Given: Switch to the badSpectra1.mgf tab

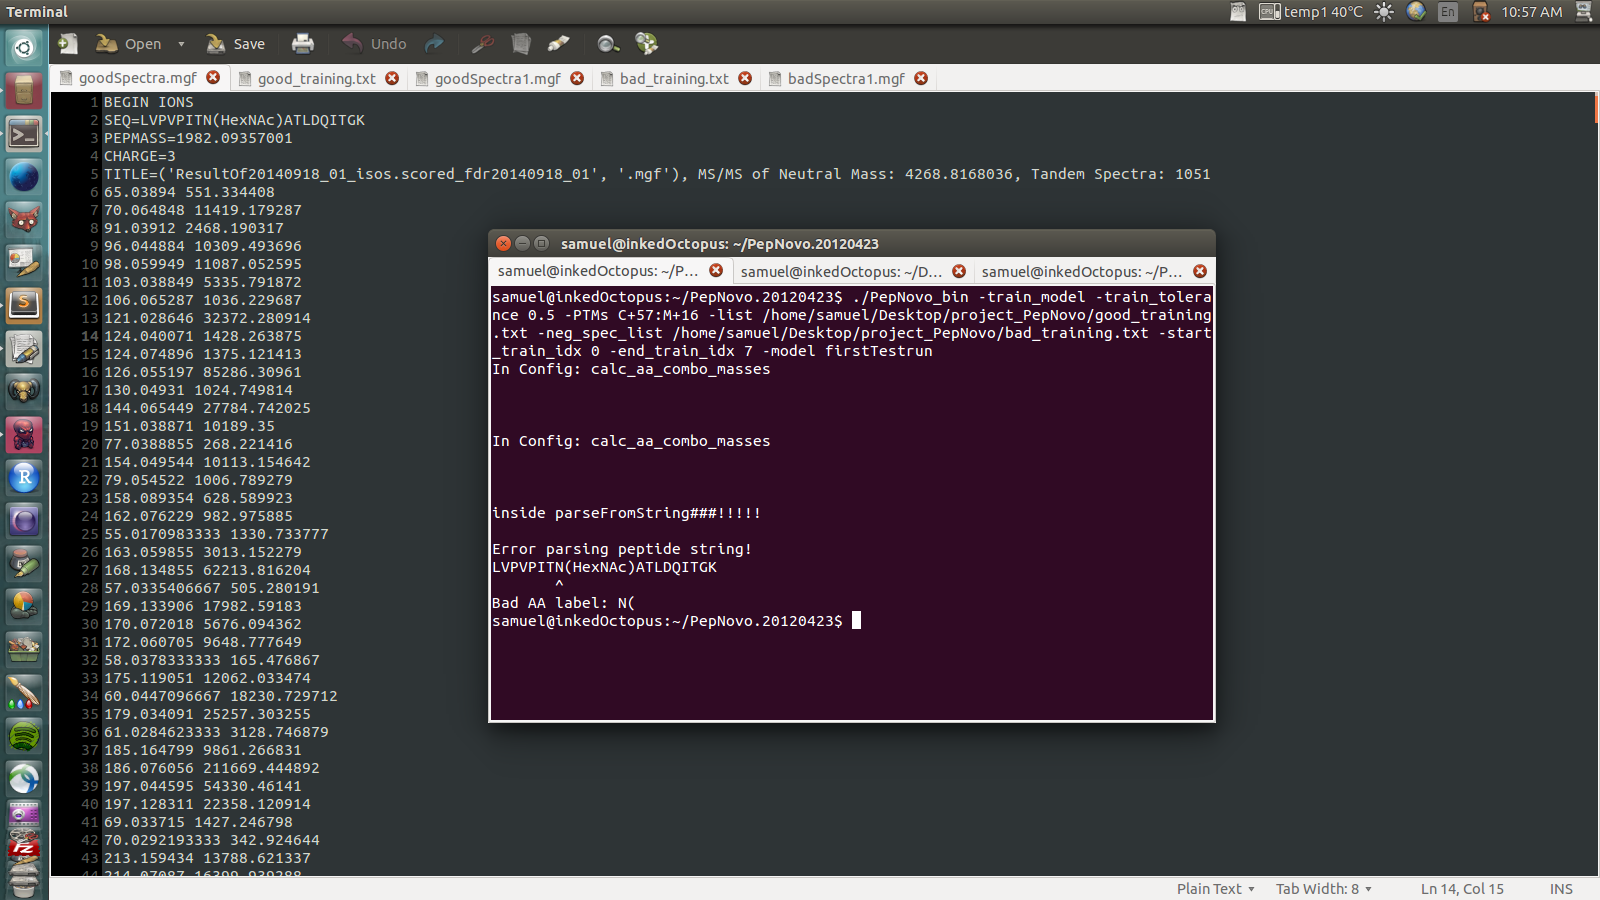Looking at the screenshot, I should [846, 79].
